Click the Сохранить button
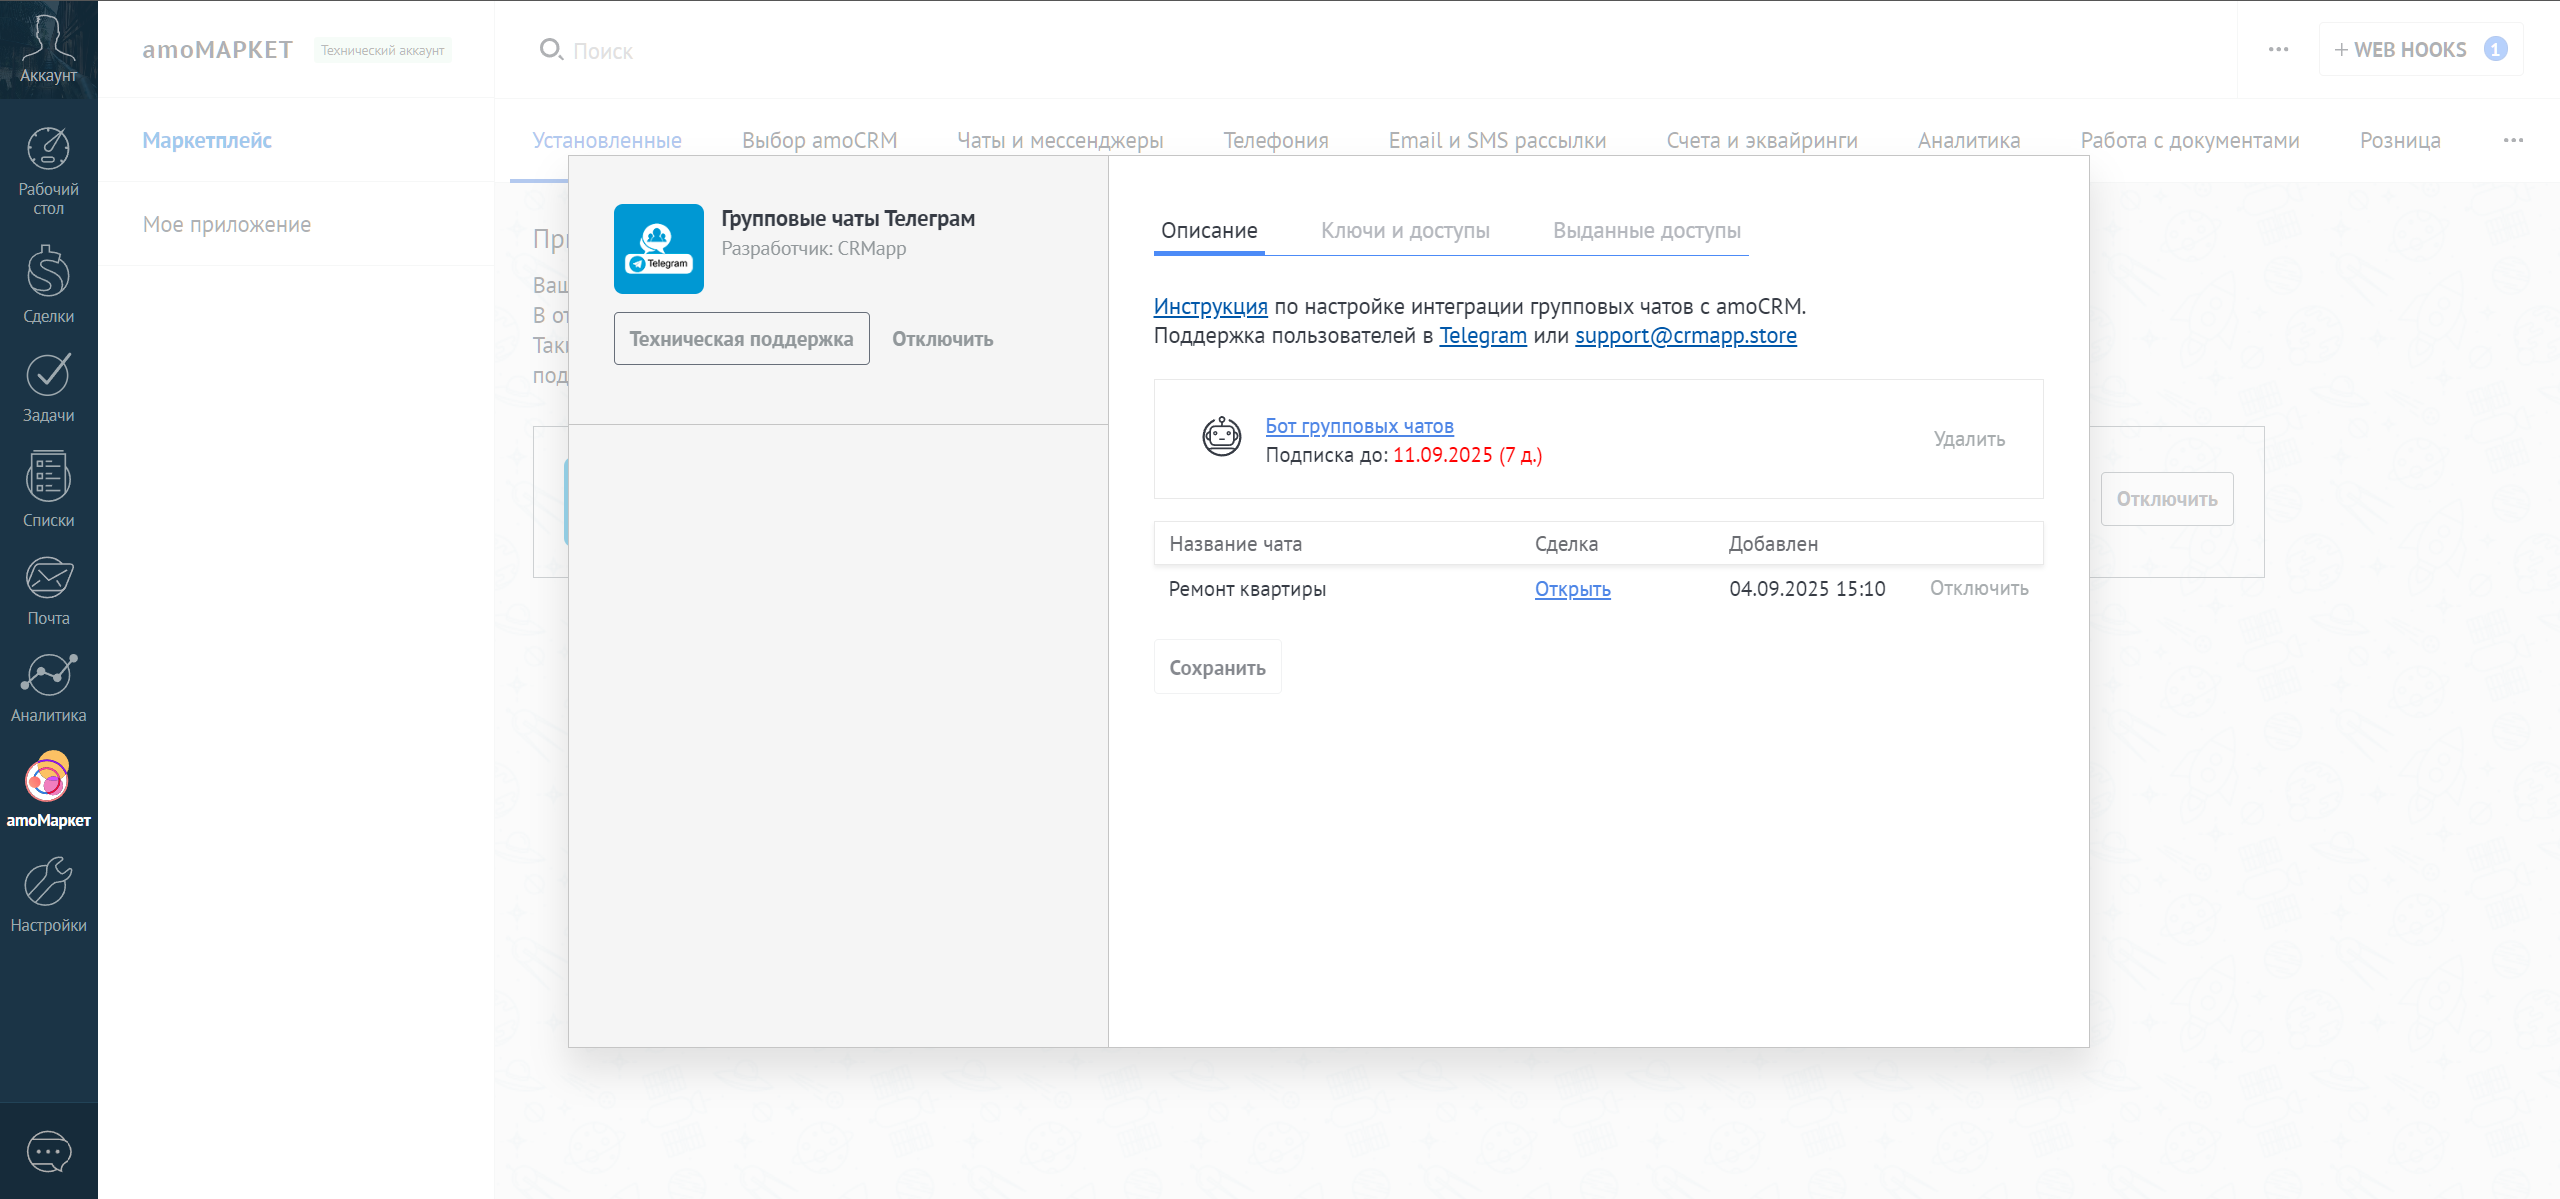 coord(1217,668)
